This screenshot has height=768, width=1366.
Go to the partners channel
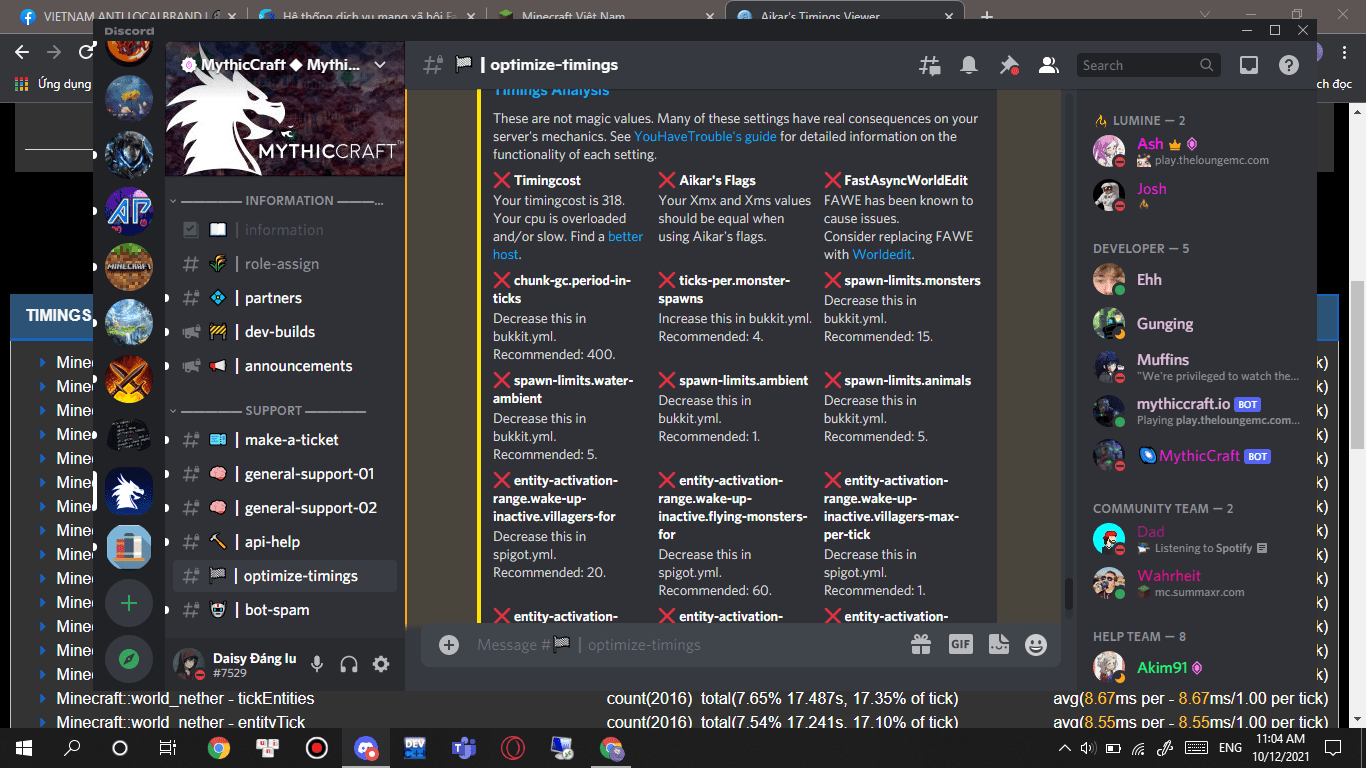[285, 298]
